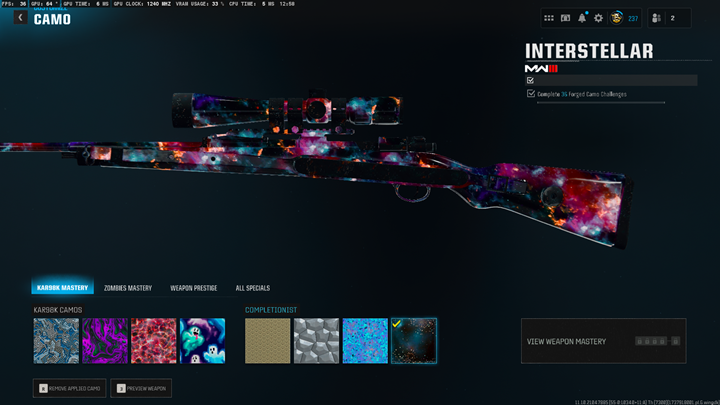Open the Battle Pass card icon
The width and height of the screenshot is (720, 405).
pyautogui.click(x=565, y=18)
